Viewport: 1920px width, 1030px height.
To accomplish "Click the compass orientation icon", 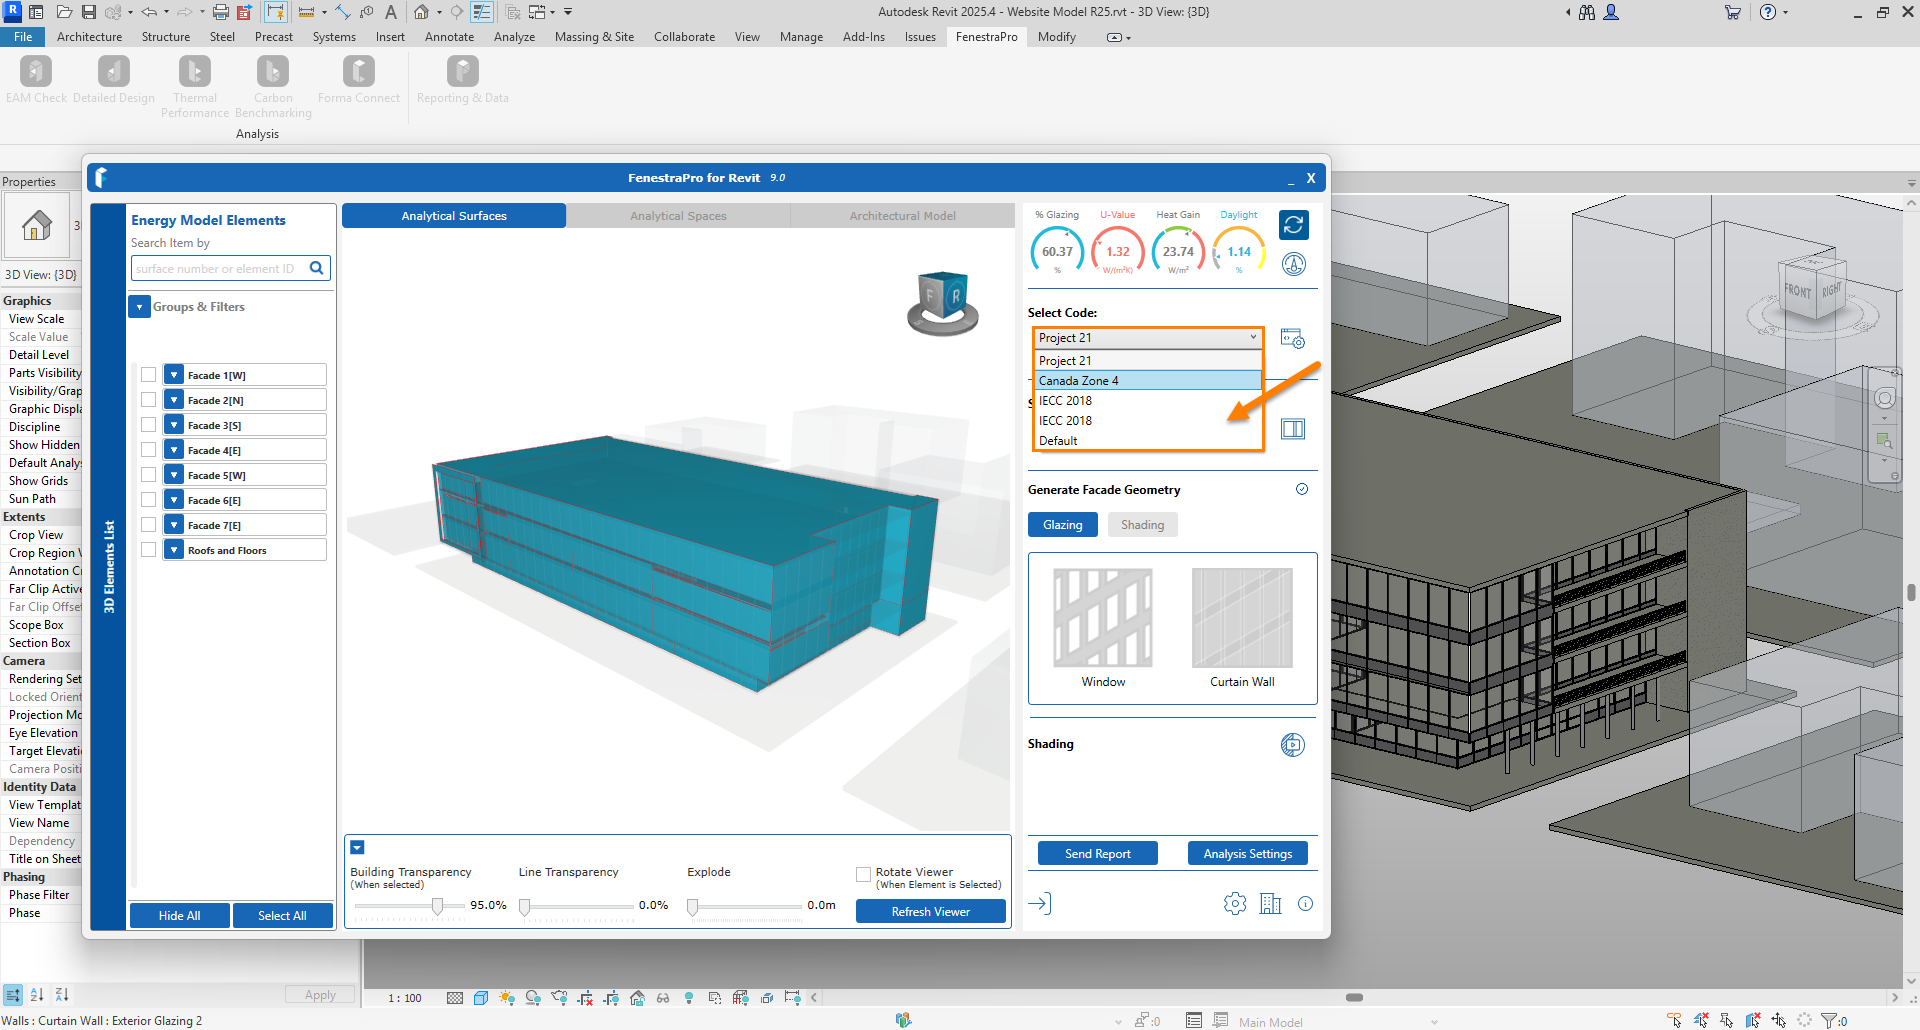I will tap(1293, 265).
